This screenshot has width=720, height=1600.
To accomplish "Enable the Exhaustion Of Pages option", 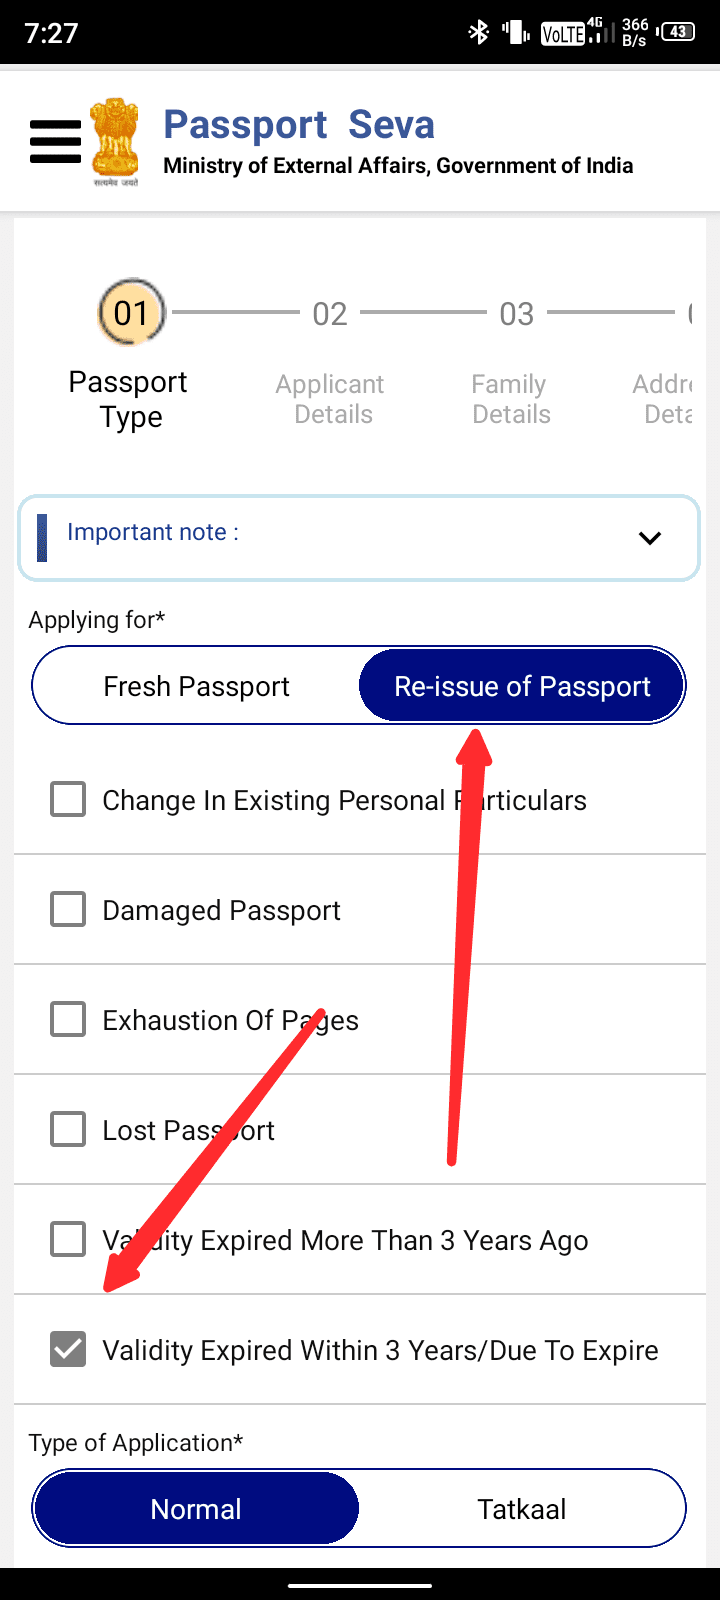I will pyautogui.click(x=68, y=1020).
